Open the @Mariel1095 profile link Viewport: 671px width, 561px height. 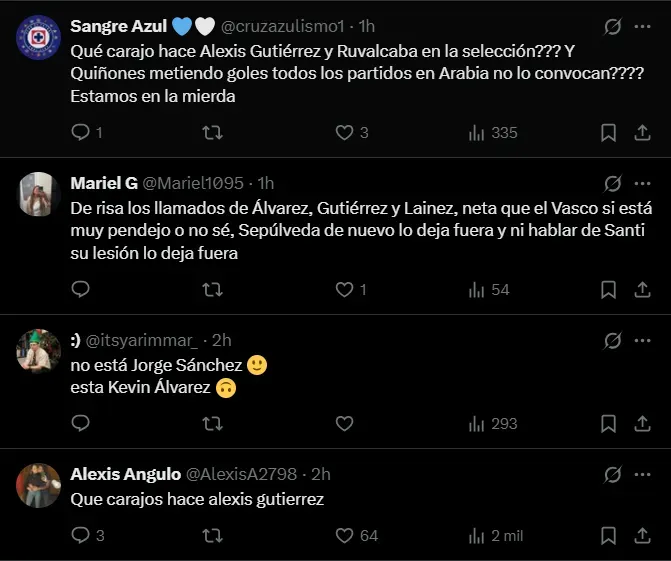(x=199, y=183)
